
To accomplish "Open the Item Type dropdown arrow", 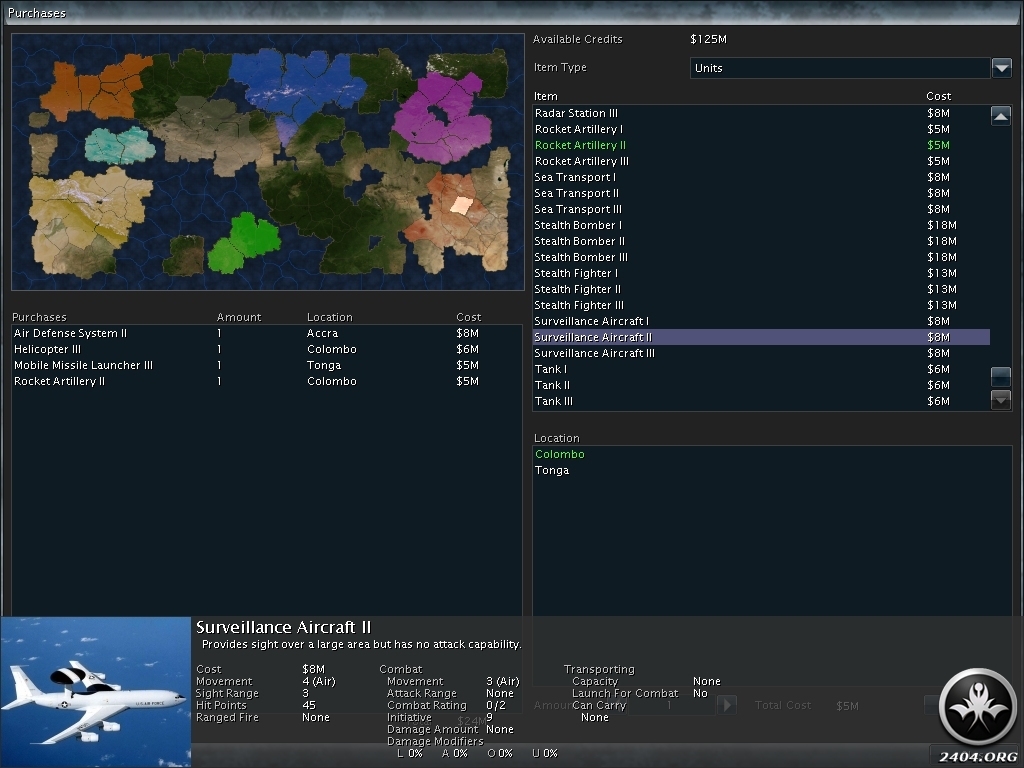I will (1001, 68).
